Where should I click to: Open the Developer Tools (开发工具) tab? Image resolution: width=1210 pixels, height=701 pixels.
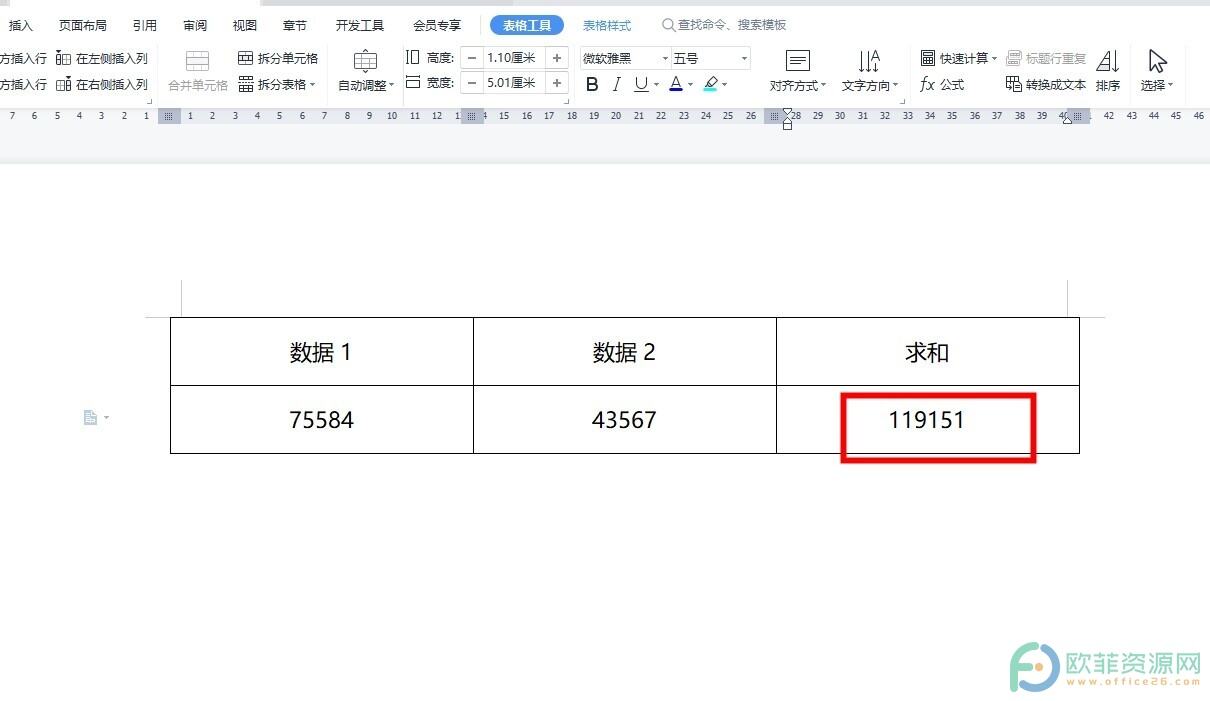360,25
